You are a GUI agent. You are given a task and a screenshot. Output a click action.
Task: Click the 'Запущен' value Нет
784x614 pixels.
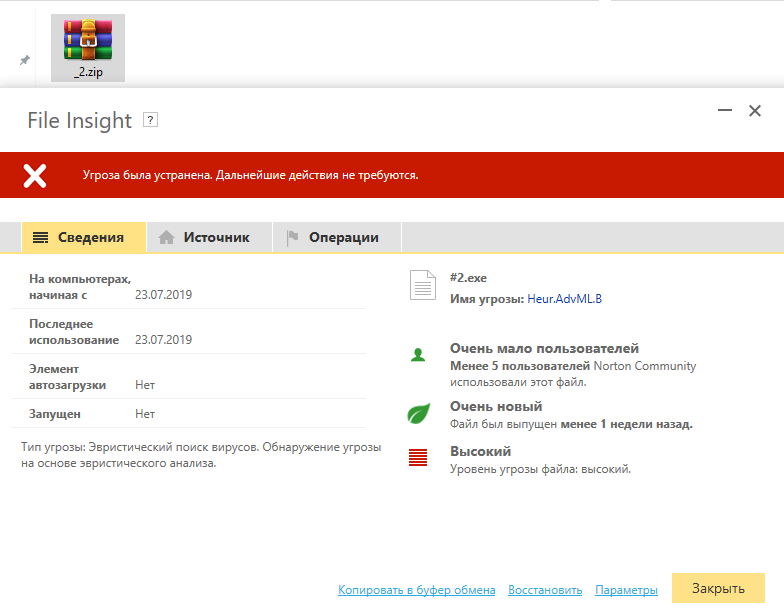(145, 414)
